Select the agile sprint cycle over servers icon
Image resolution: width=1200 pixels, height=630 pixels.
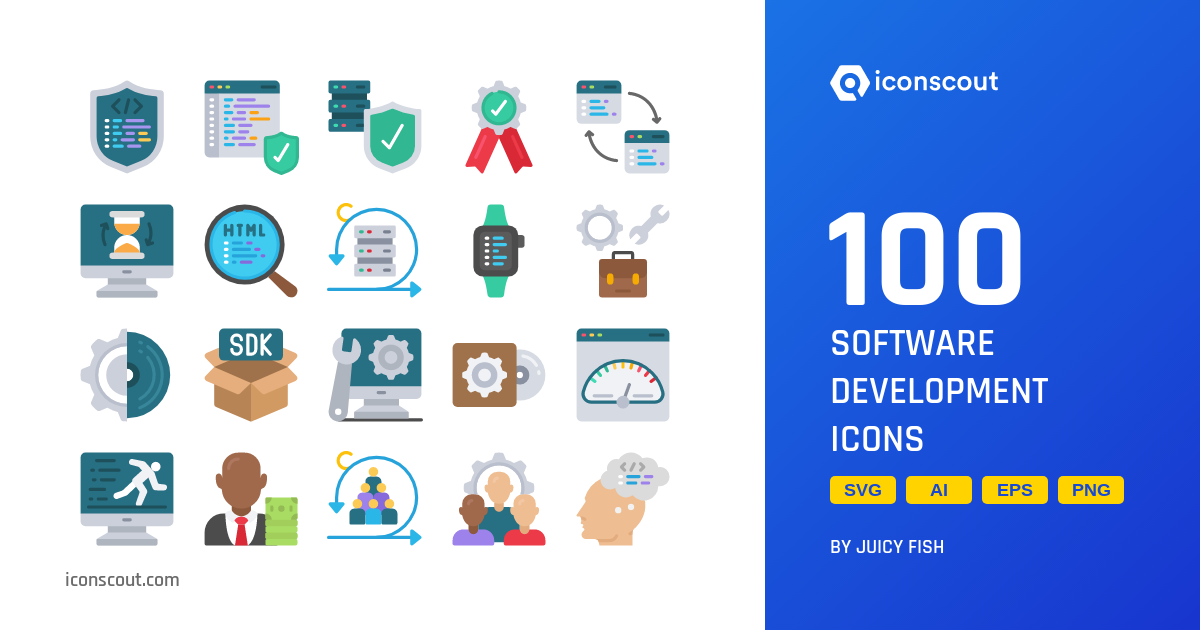pos(375,250)
